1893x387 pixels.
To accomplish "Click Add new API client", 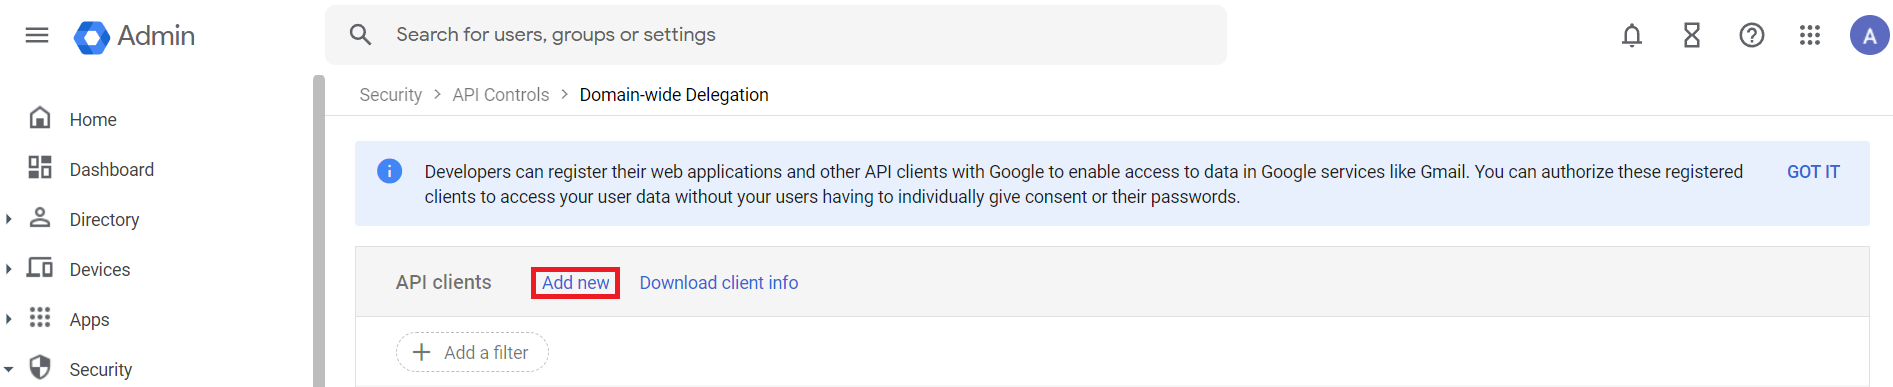I will 575,283.
